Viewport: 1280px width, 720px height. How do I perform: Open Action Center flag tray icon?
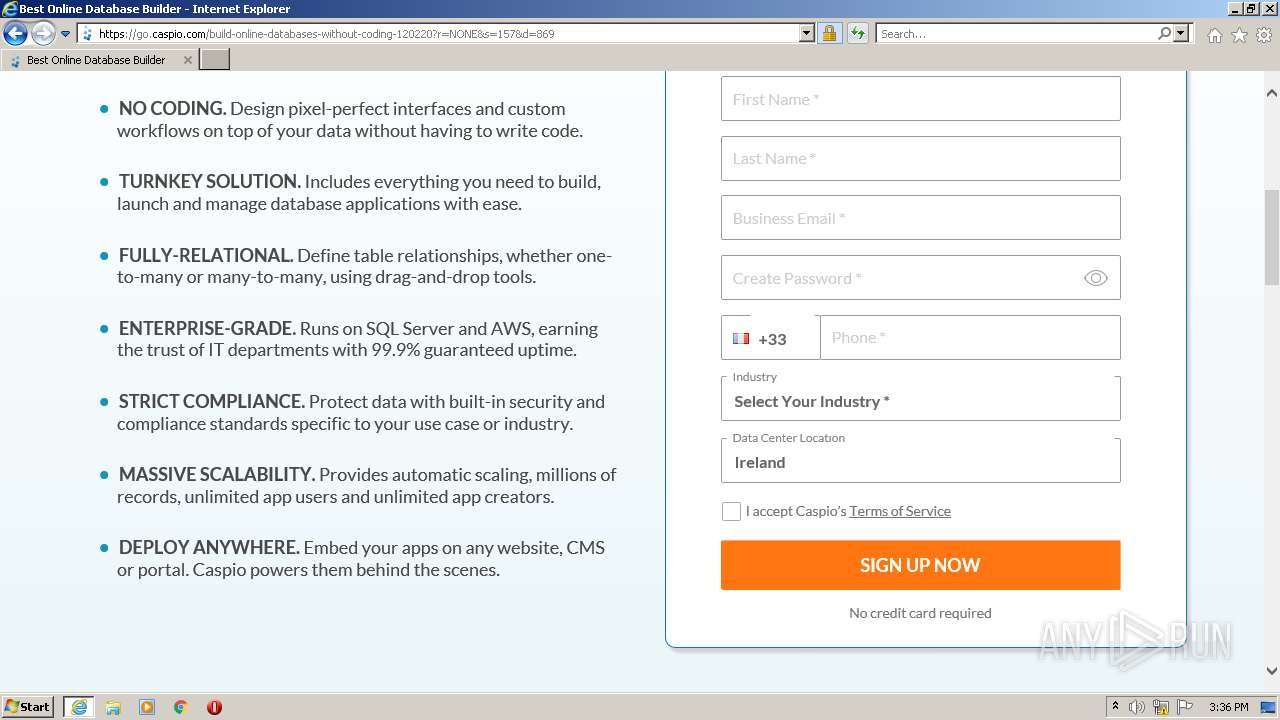click(x=1185, y=707)
